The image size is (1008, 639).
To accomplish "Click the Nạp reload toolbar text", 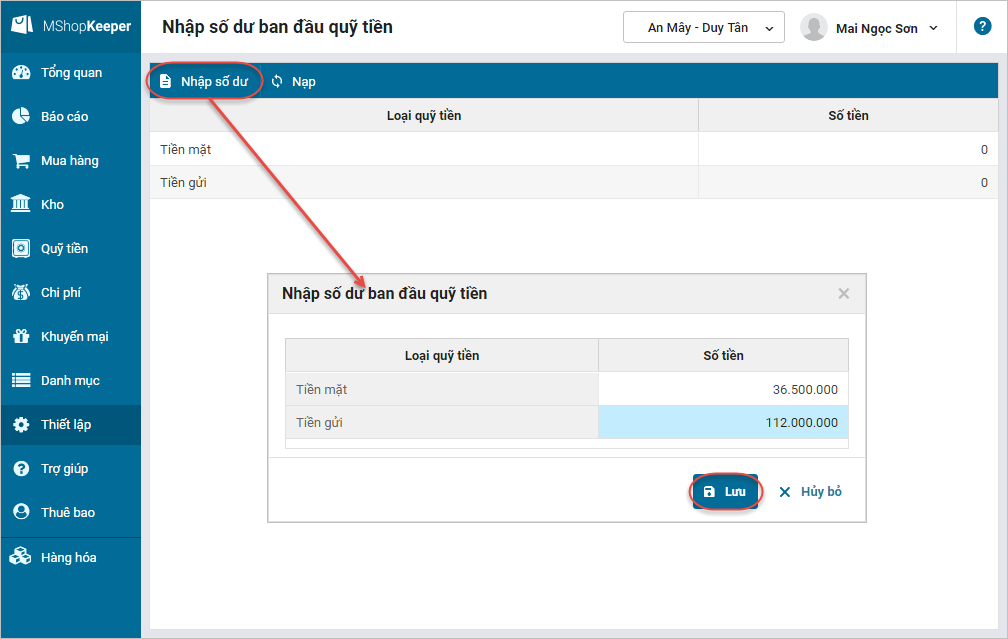I will (x=303, y=82).
